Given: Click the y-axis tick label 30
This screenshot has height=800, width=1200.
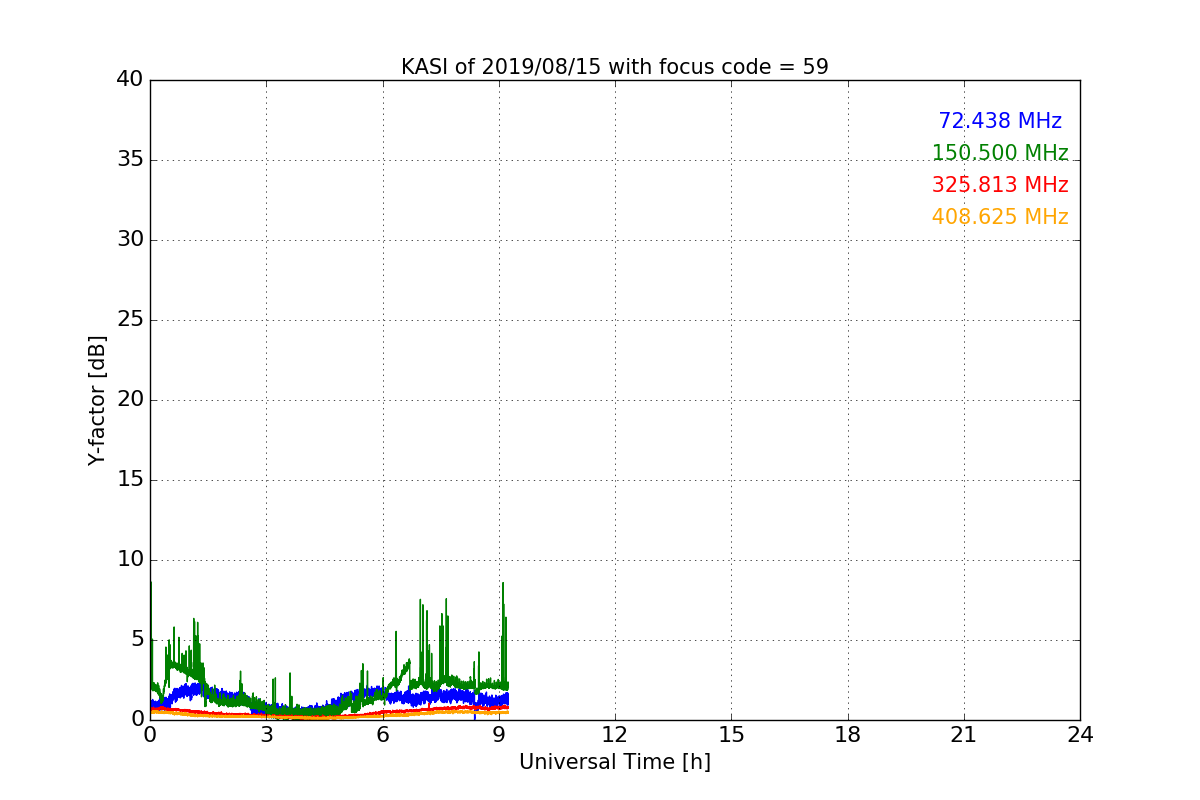Looking at the screenshot, I should click(x=130, y=240).
